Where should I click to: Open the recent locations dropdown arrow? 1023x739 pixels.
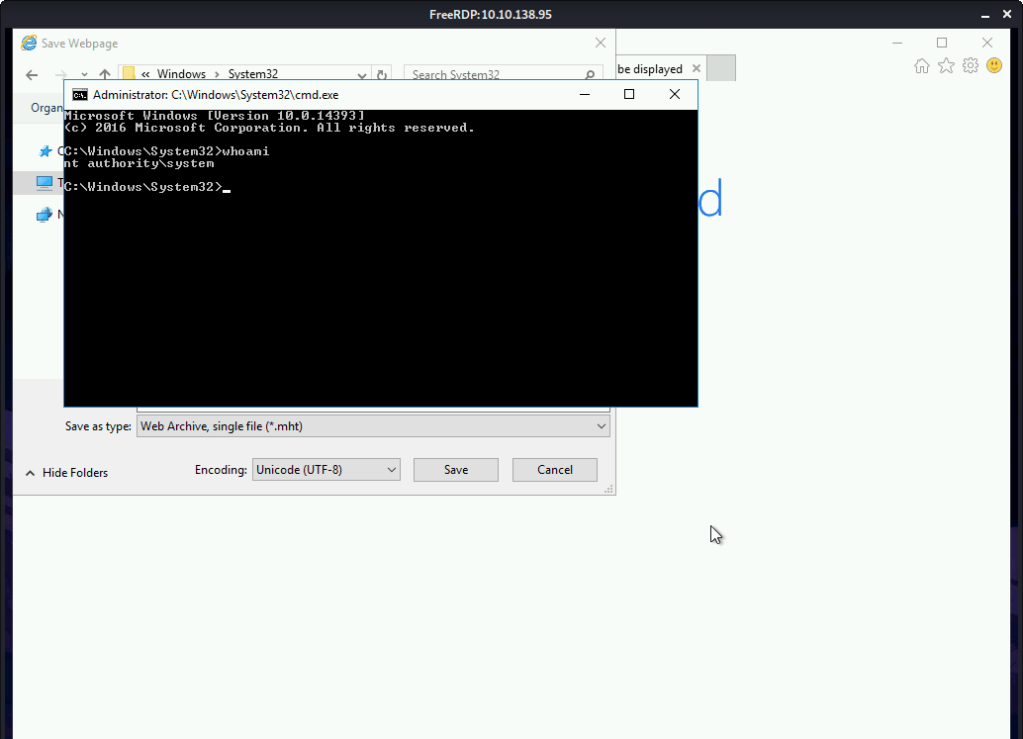pyautogui.click(x=84, y=75)
